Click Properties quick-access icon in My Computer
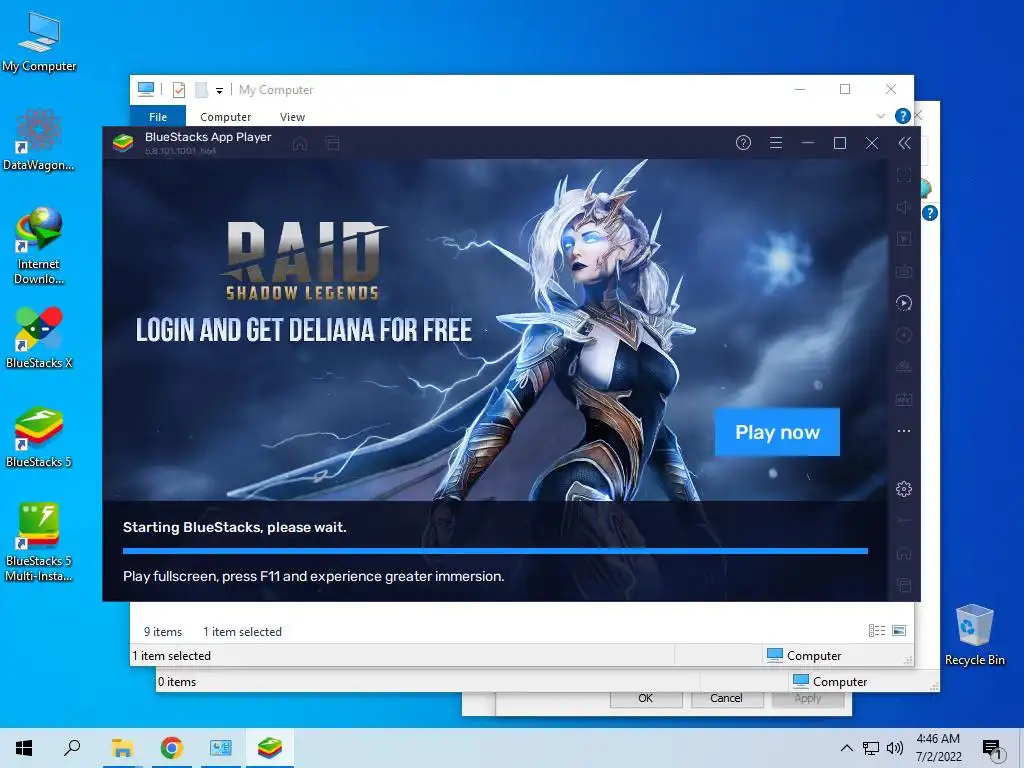Screen dimensions: 1024x768 179,89
